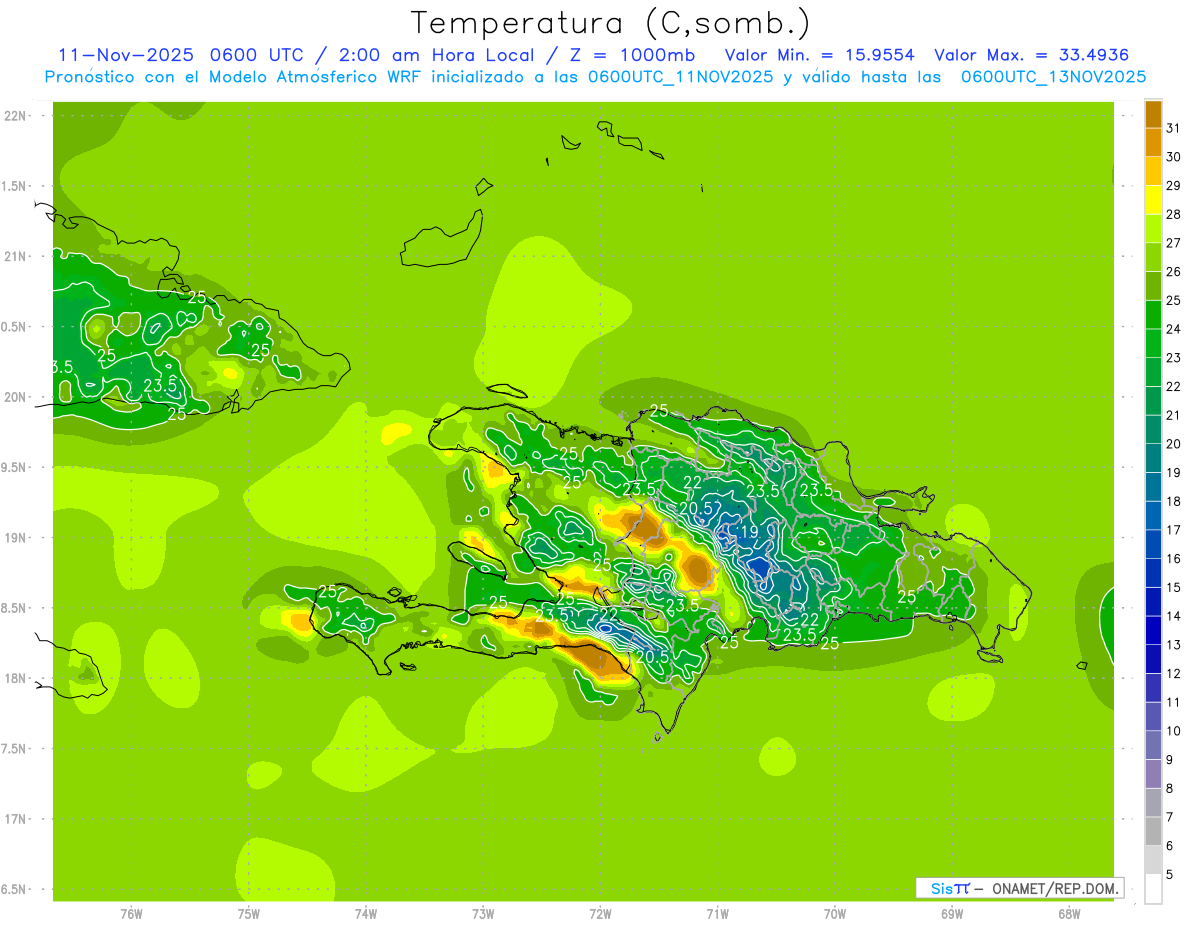Click the "SisTT" logo text
Screen dimensions: 1200x927
pos(950,888)
